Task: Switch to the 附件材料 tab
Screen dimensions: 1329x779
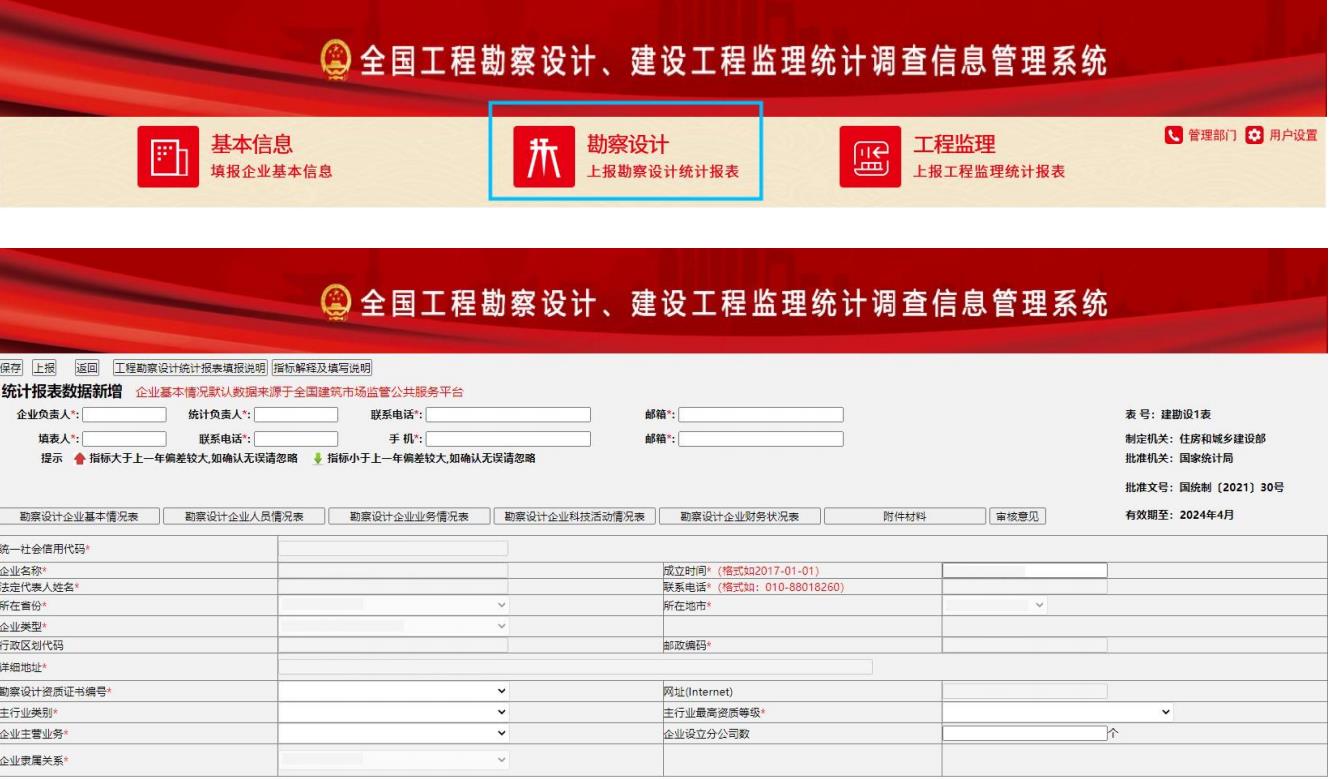Action: coord(905,516)
